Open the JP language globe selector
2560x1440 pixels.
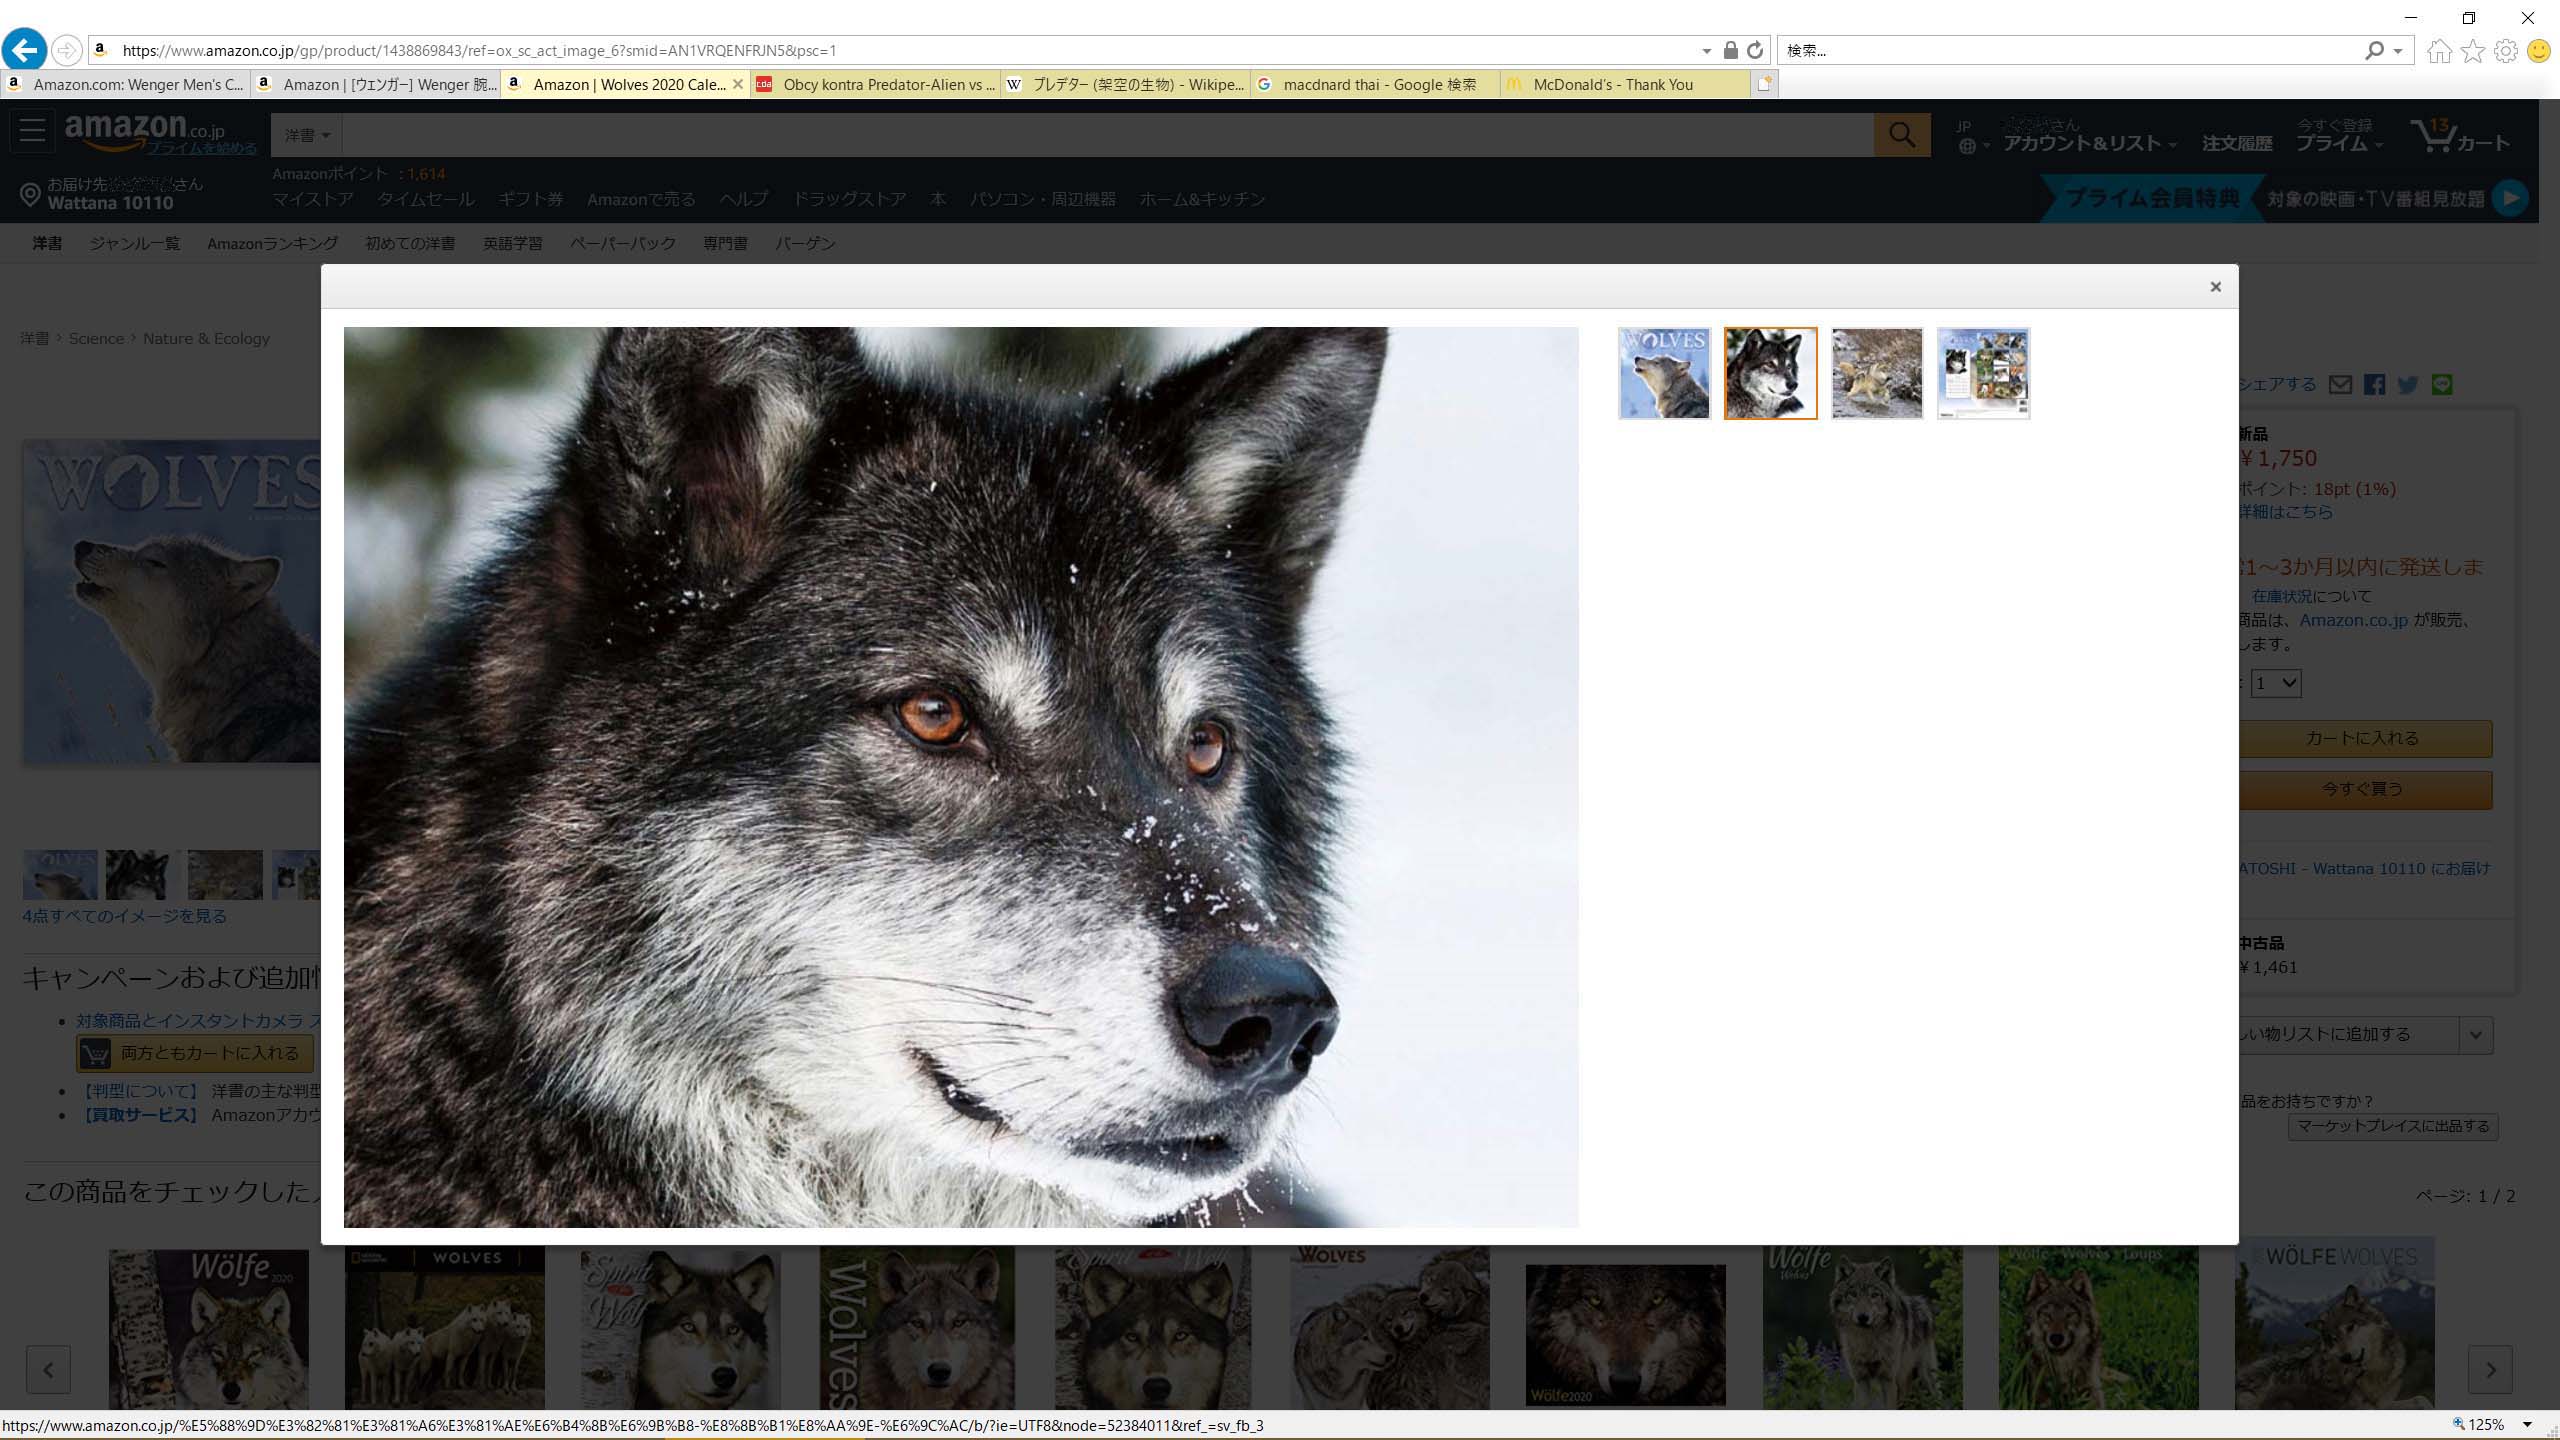(x=1972, y=137)
